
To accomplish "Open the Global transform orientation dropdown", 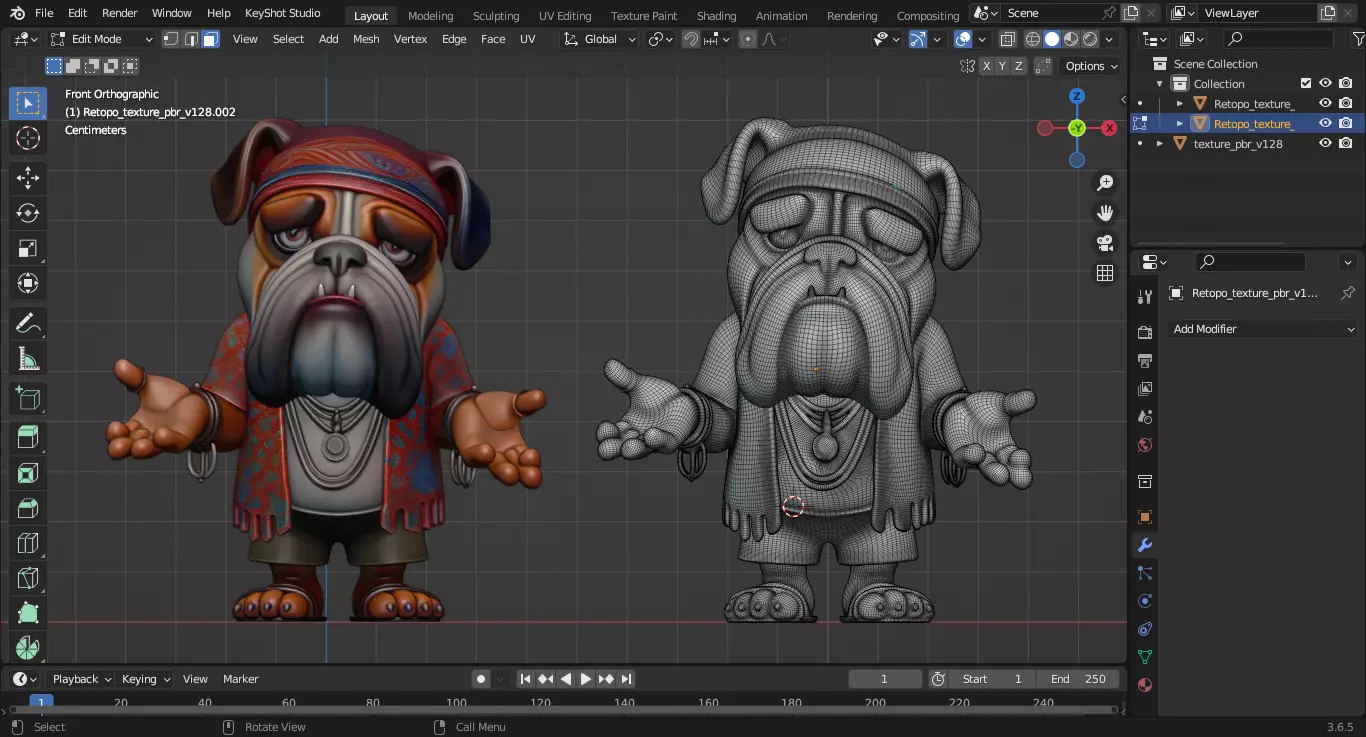I will [x=600, y=39].
